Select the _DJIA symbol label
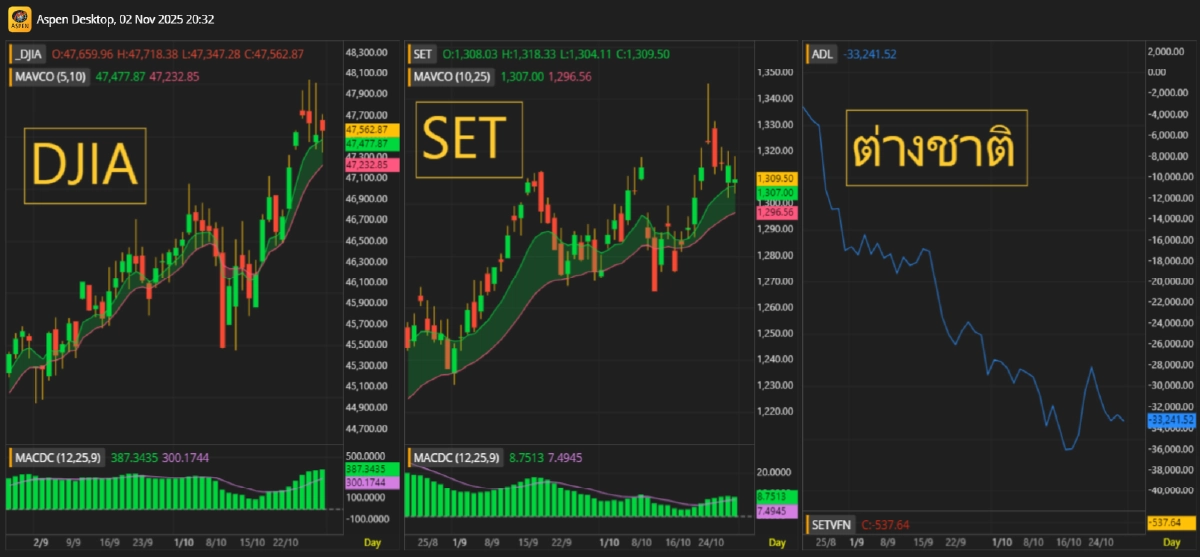Viewport: 1200px width, 557px height. pos(29,54)
